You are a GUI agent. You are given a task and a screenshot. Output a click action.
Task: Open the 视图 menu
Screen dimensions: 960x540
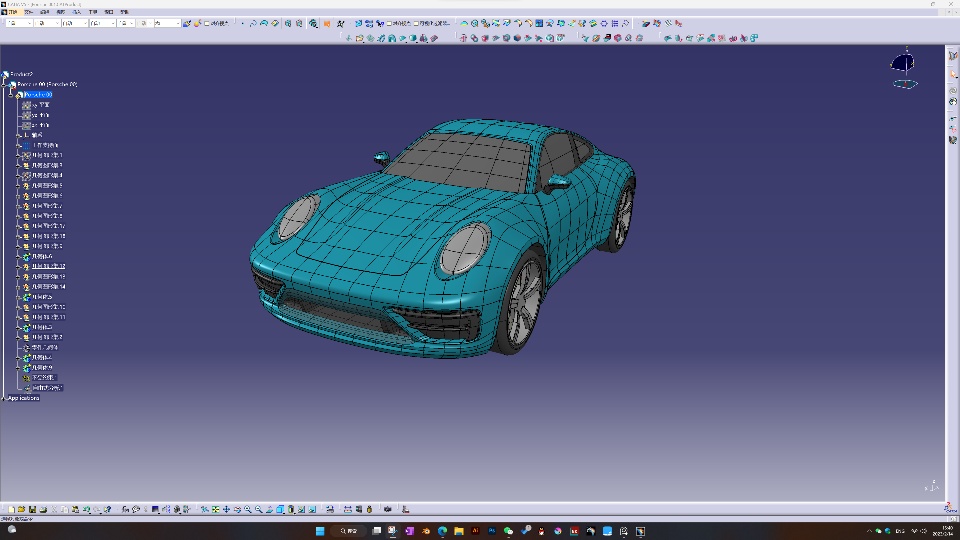point(61,12)
